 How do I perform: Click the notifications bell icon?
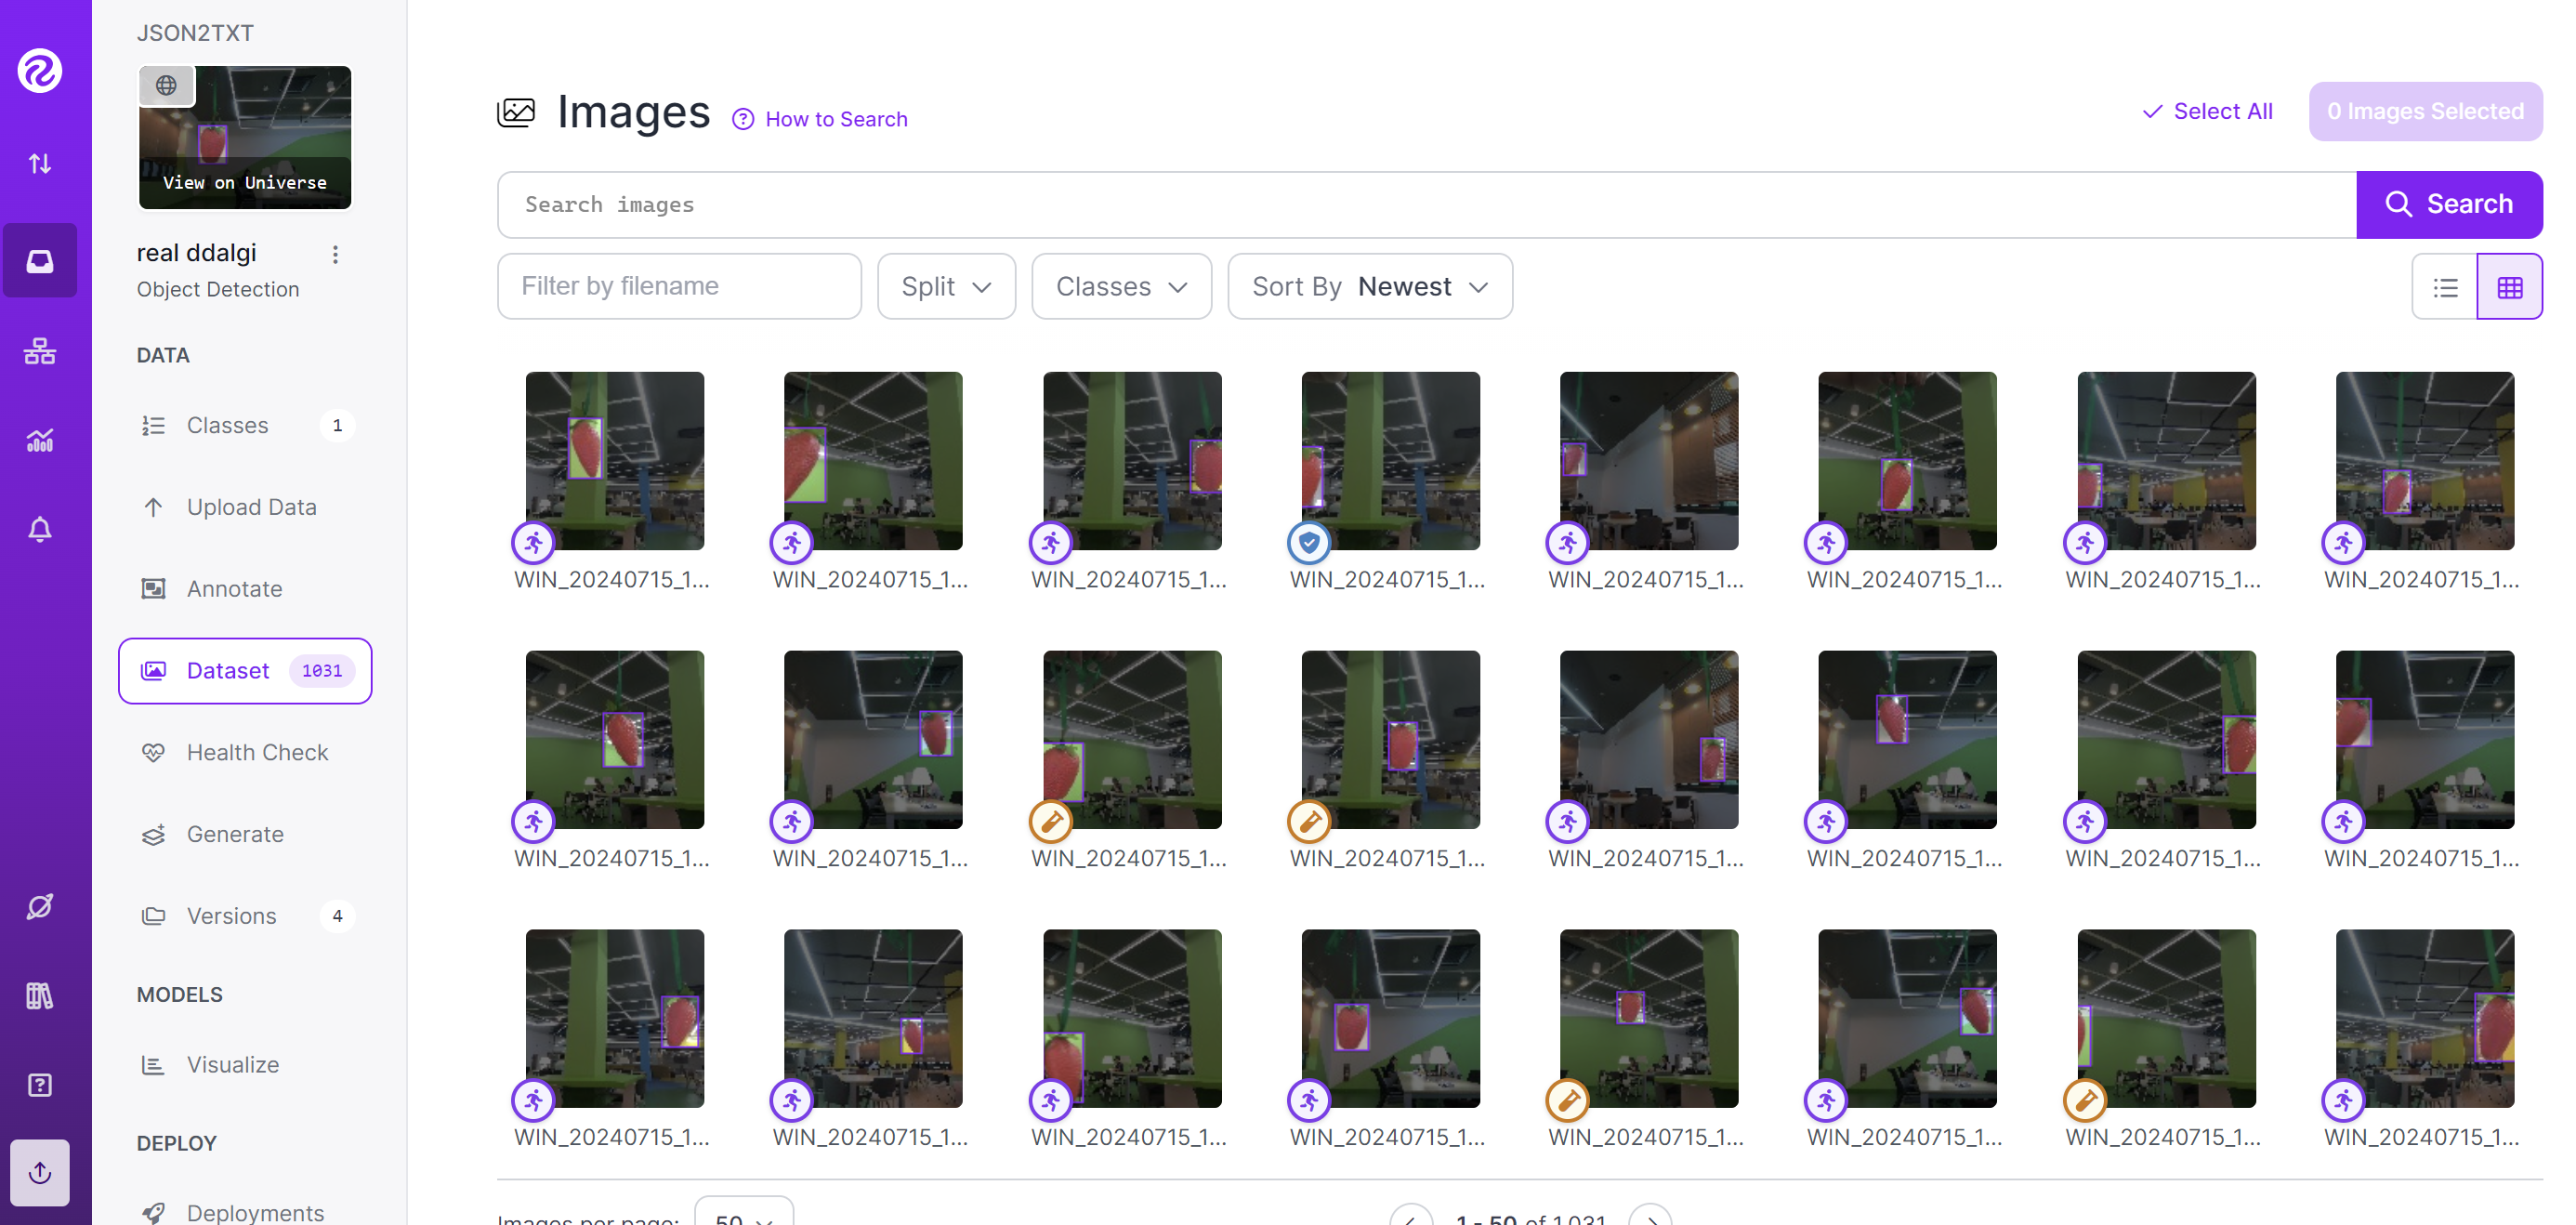point(40,529)
